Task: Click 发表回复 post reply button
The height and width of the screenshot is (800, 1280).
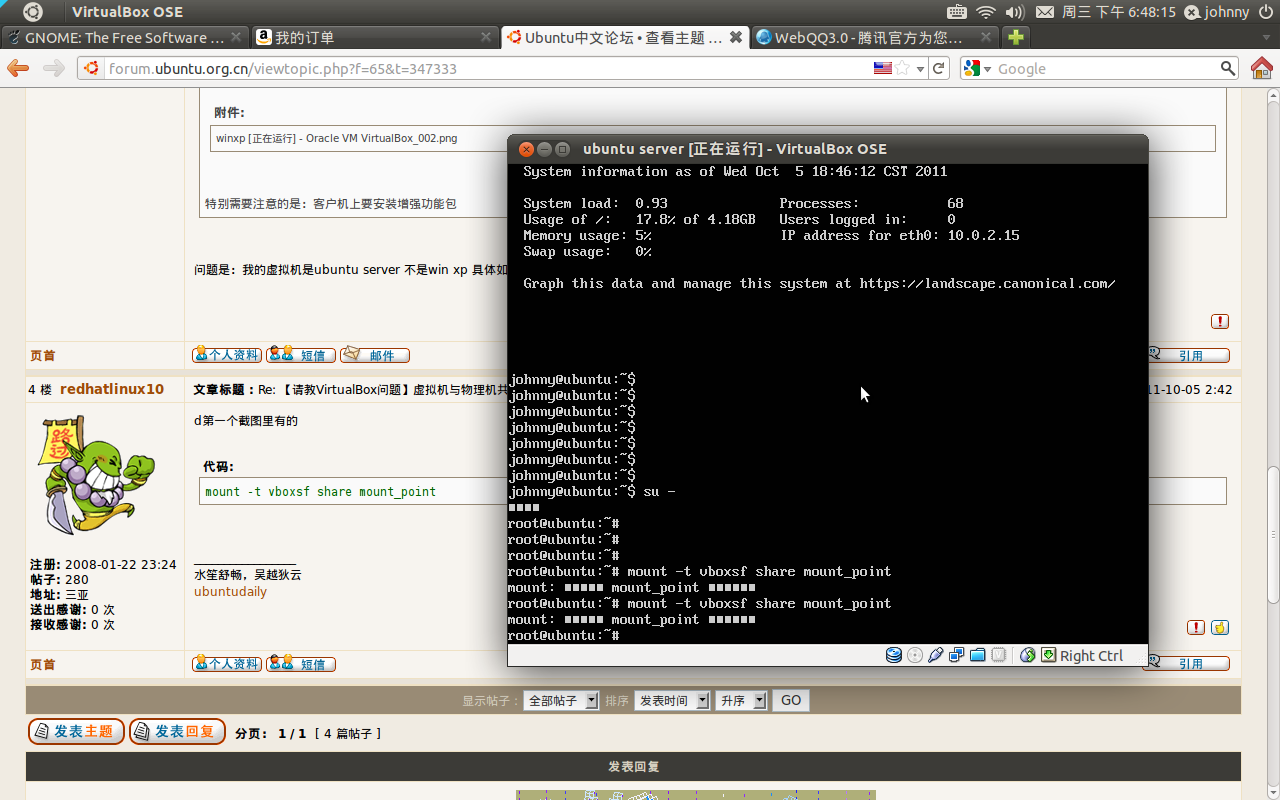Action: point(178,732)
